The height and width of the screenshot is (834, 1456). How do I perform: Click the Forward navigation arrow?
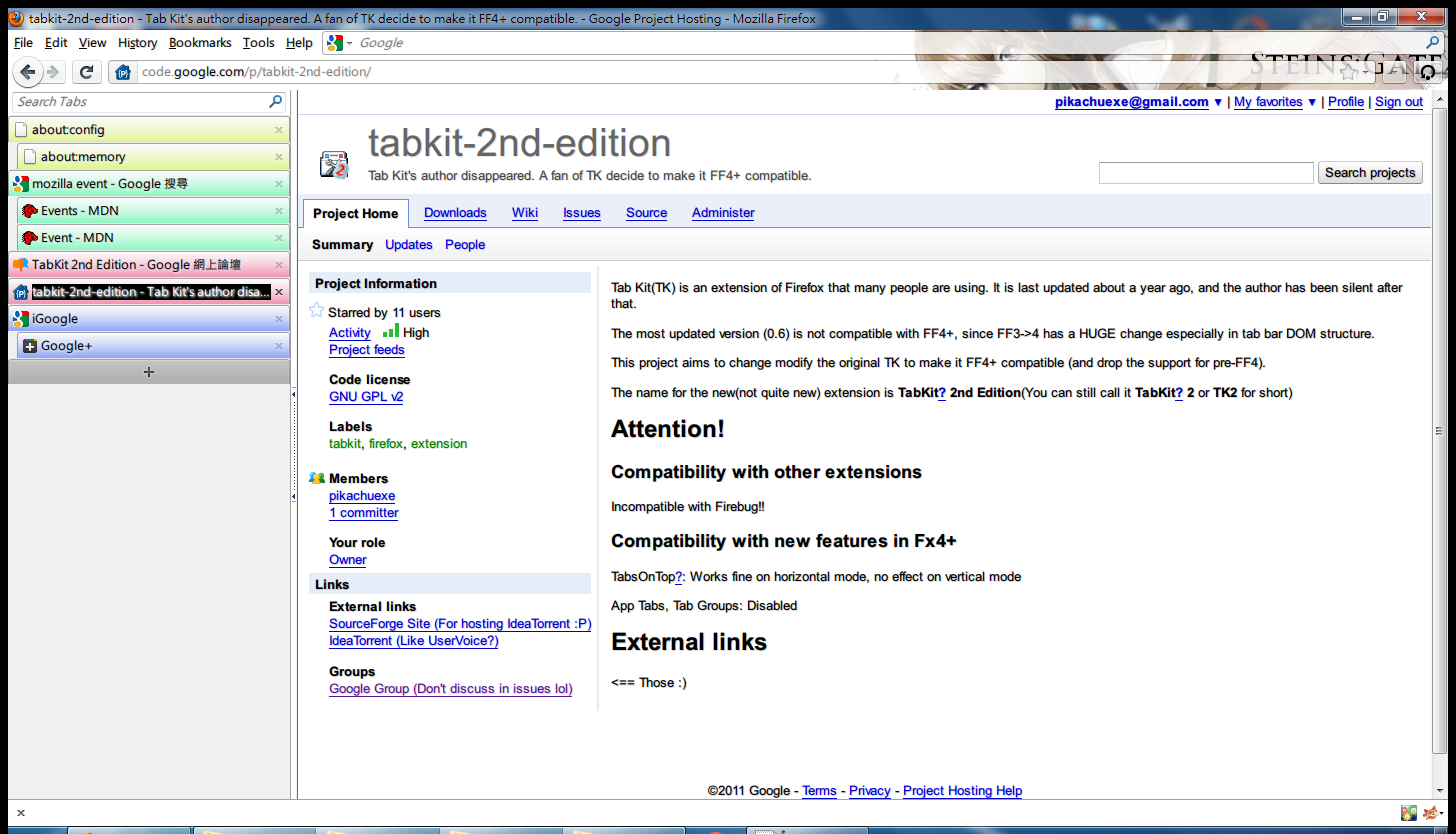click(52, 72)
